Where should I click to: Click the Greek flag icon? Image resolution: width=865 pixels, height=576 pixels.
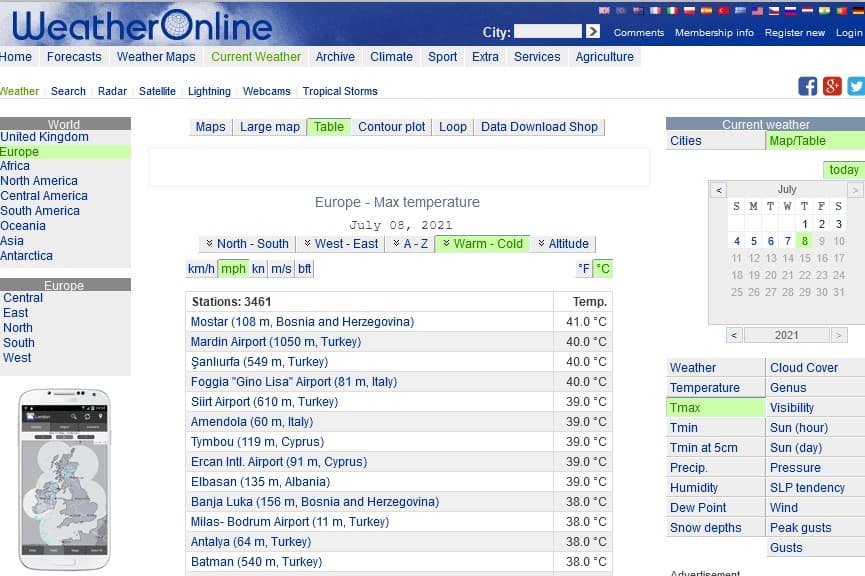740,10
